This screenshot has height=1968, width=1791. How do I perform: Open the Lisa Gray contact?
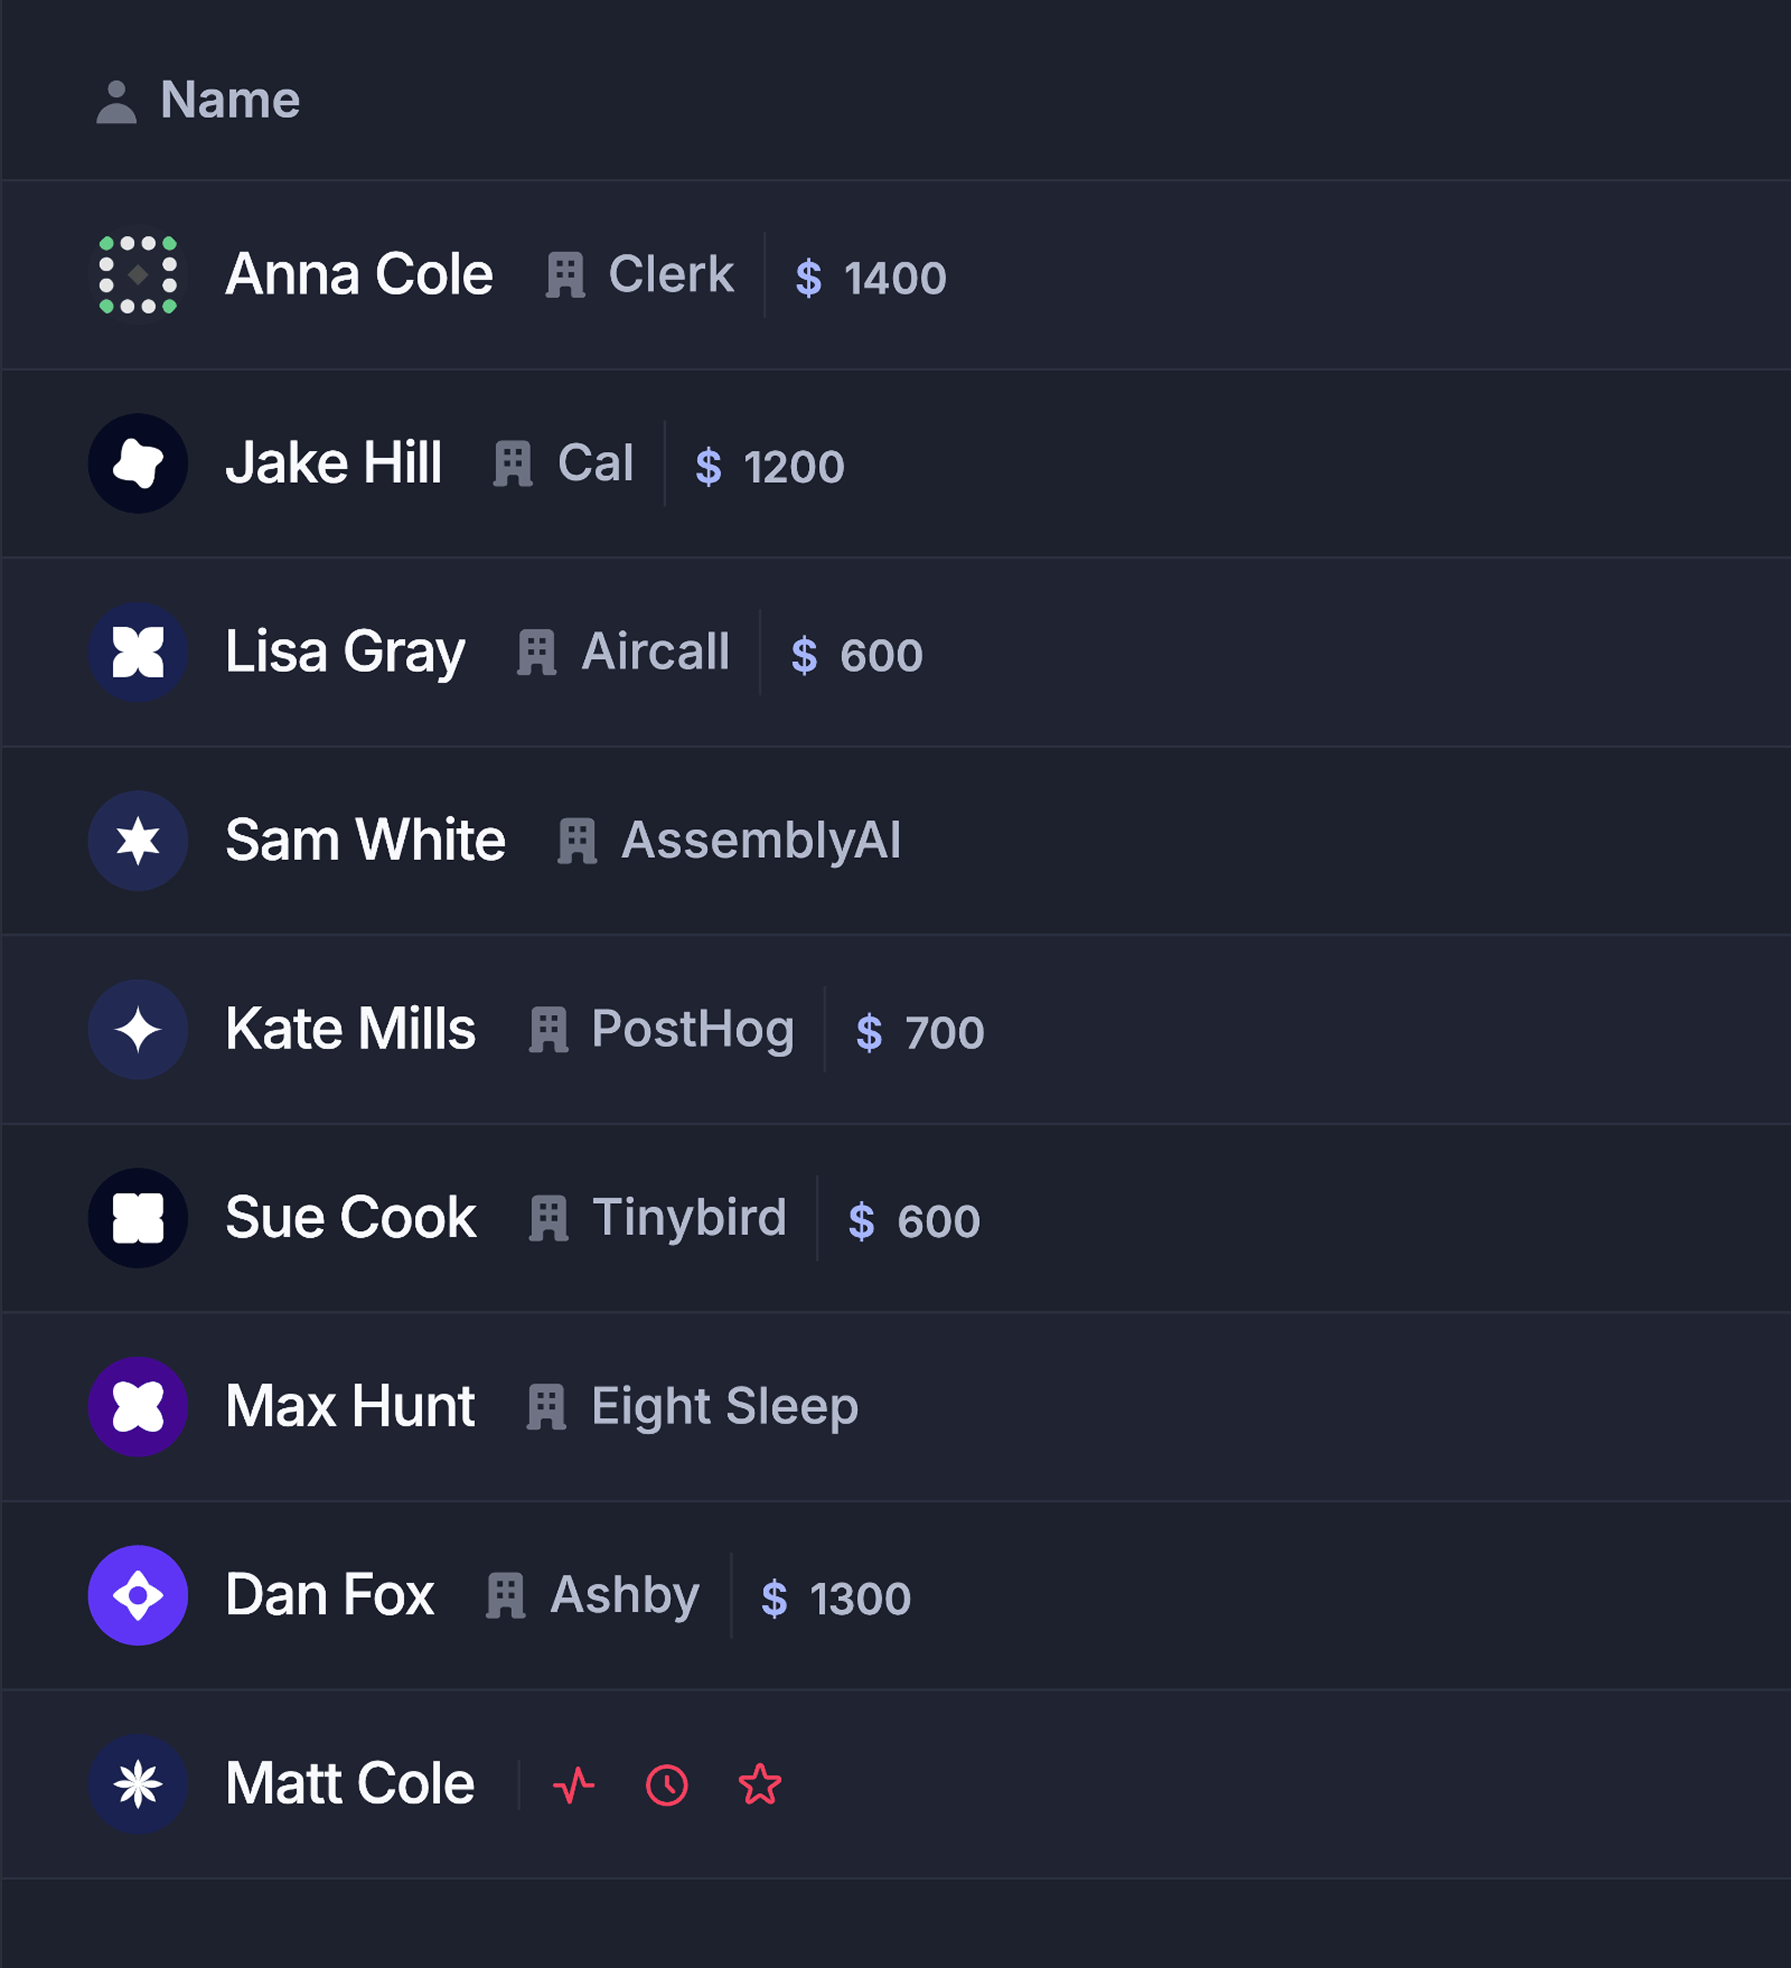coord(345,652)
